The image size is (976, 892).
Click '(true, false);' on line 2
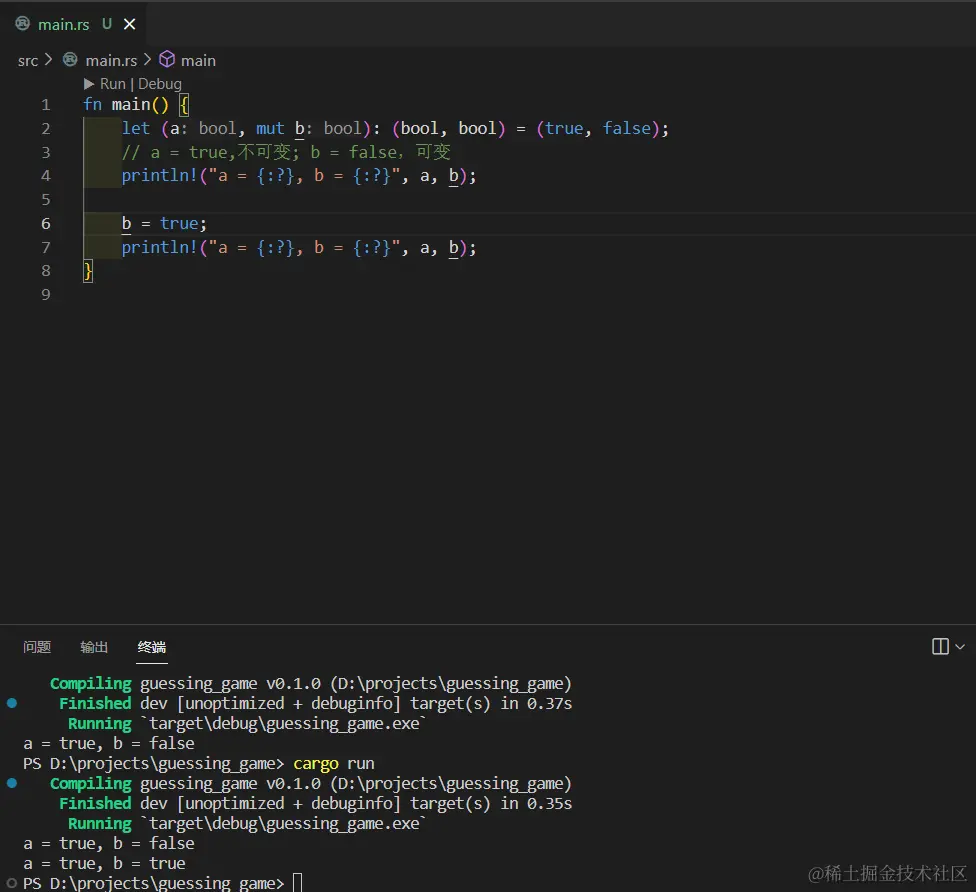[603, 128]
